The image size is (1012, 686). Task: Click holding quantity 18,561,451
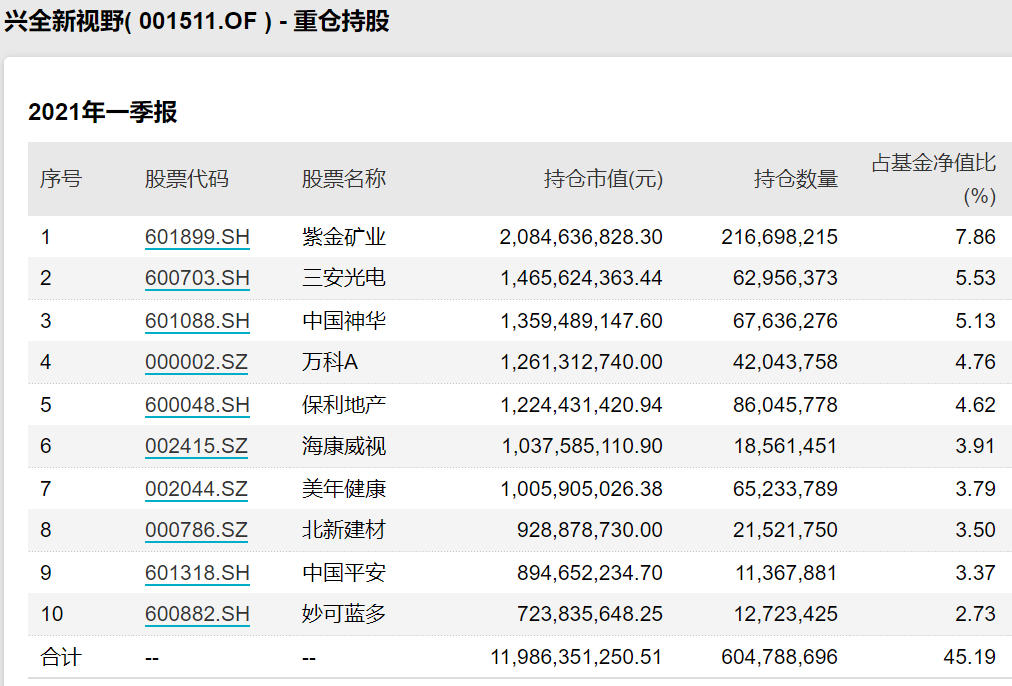(785, 446)
